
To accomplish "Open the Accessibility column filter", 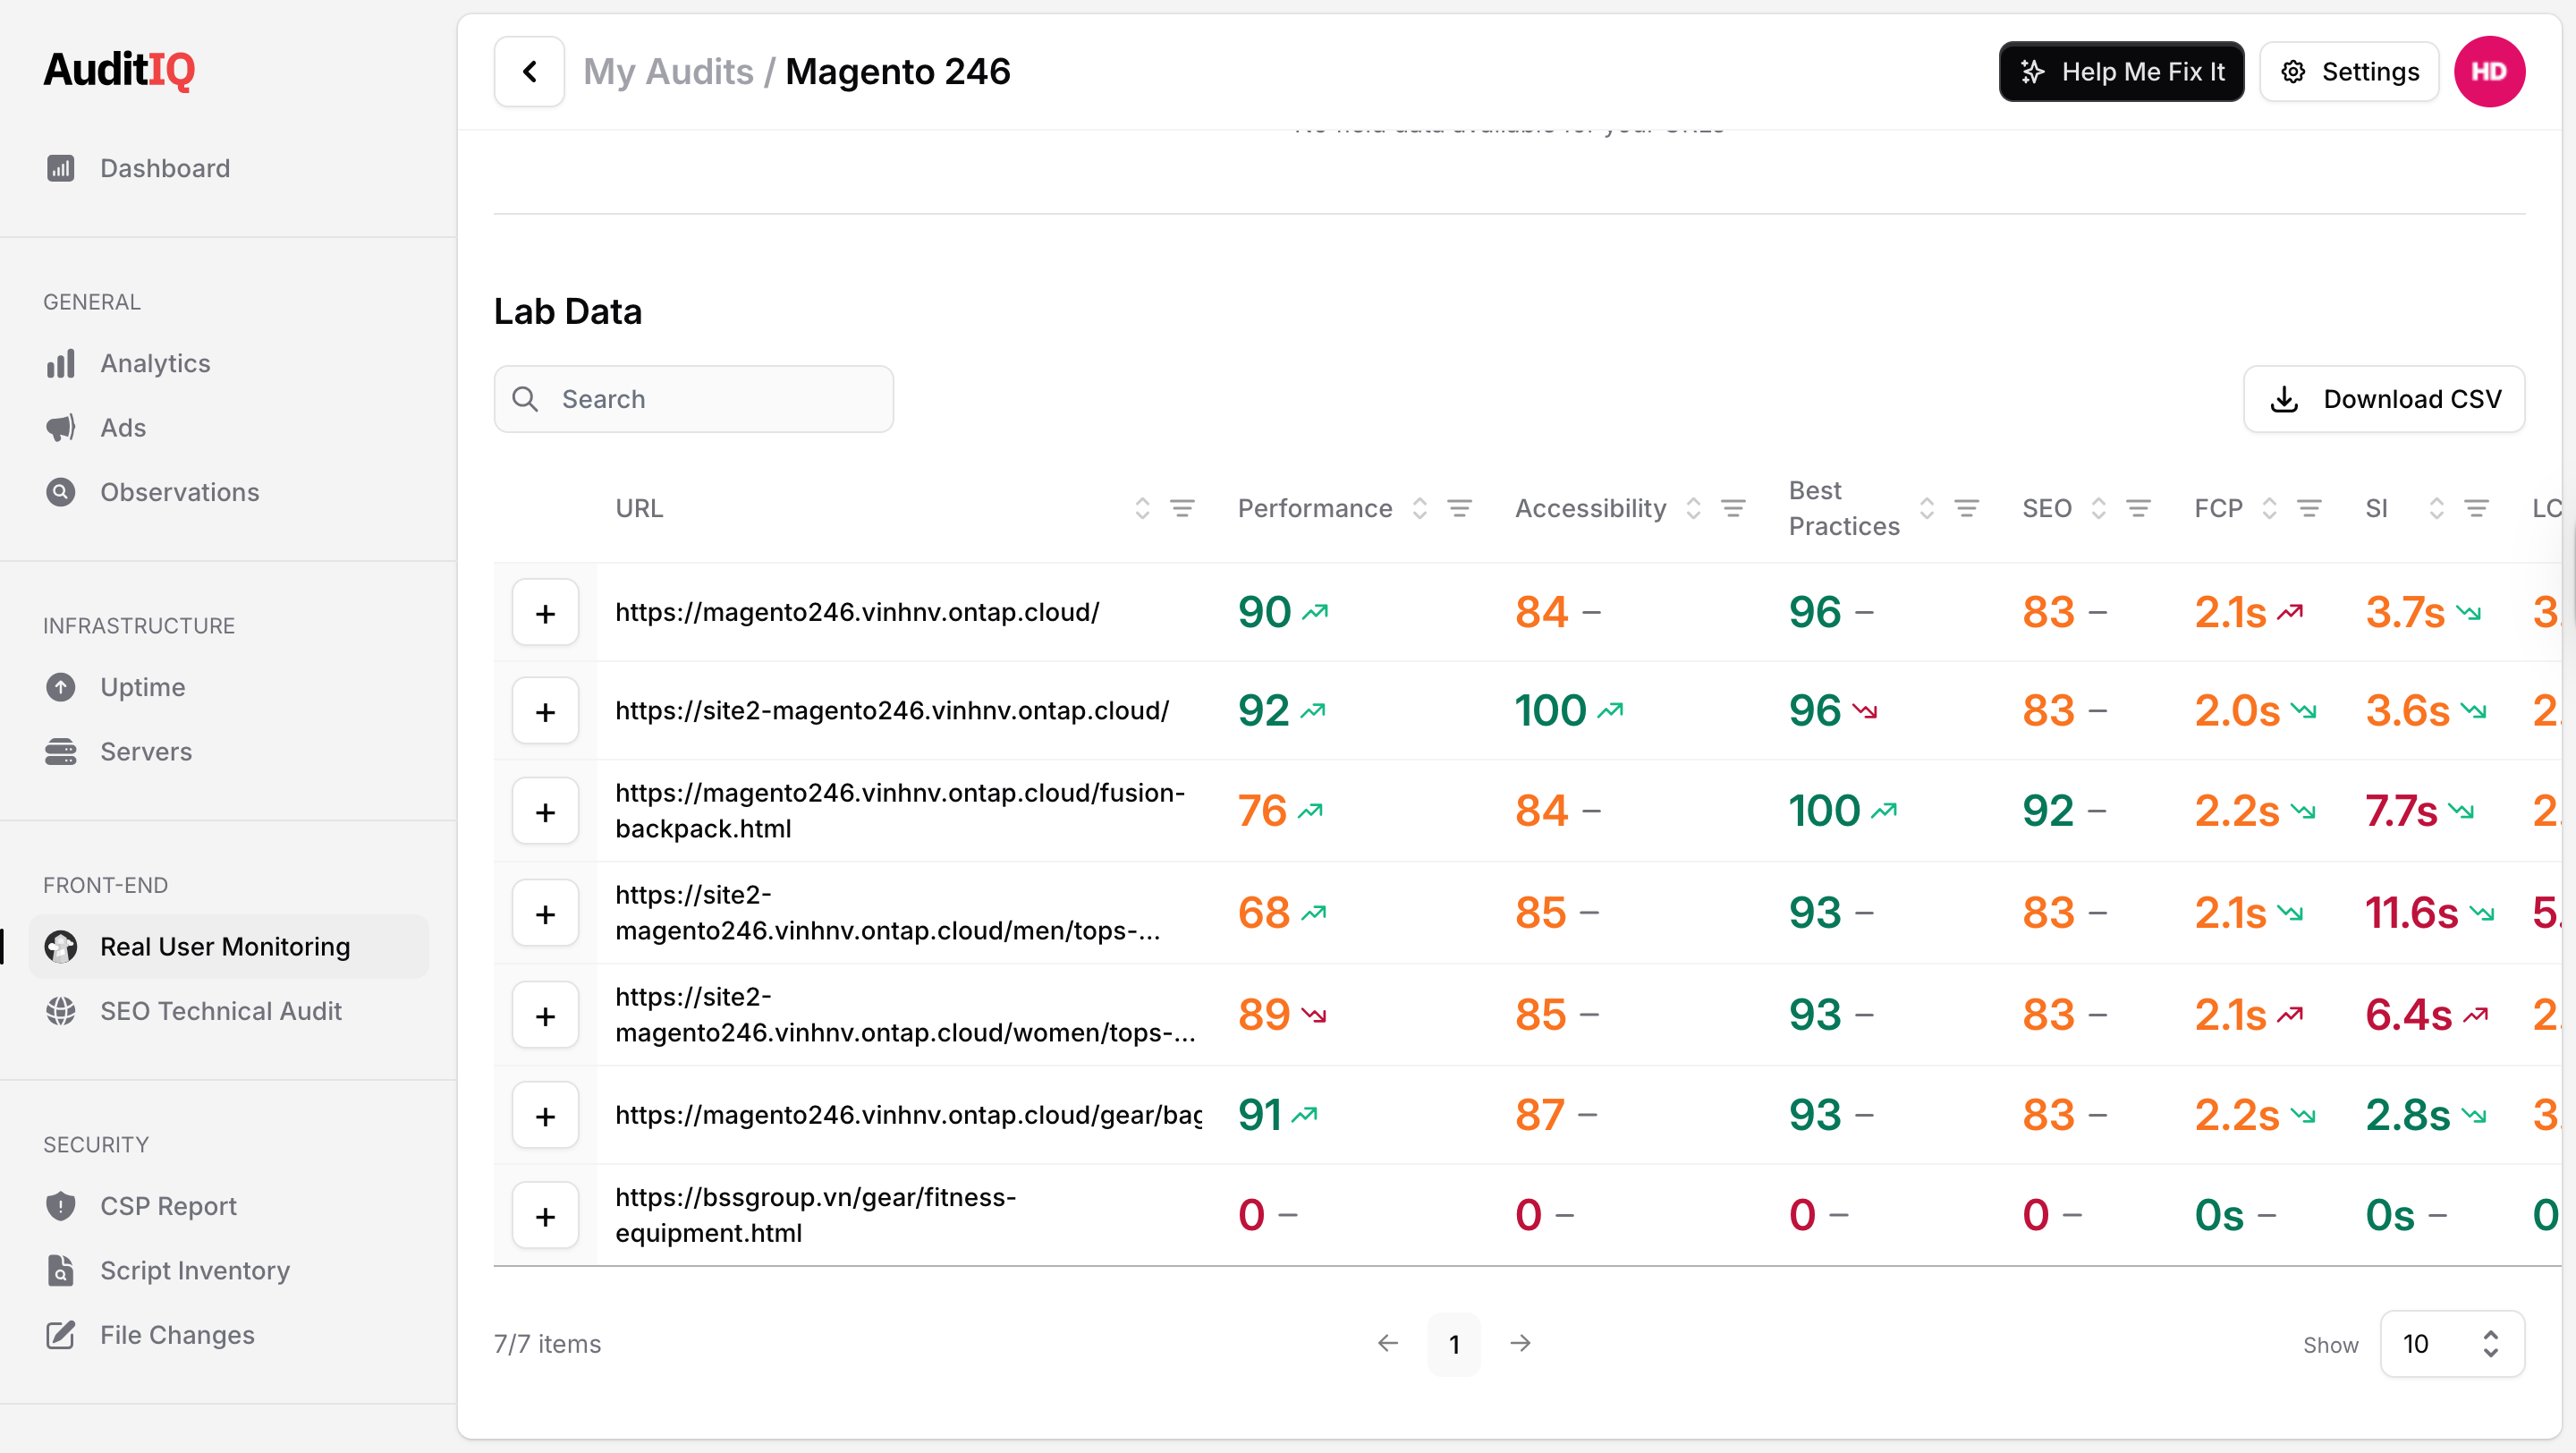I will (1733, 509).
